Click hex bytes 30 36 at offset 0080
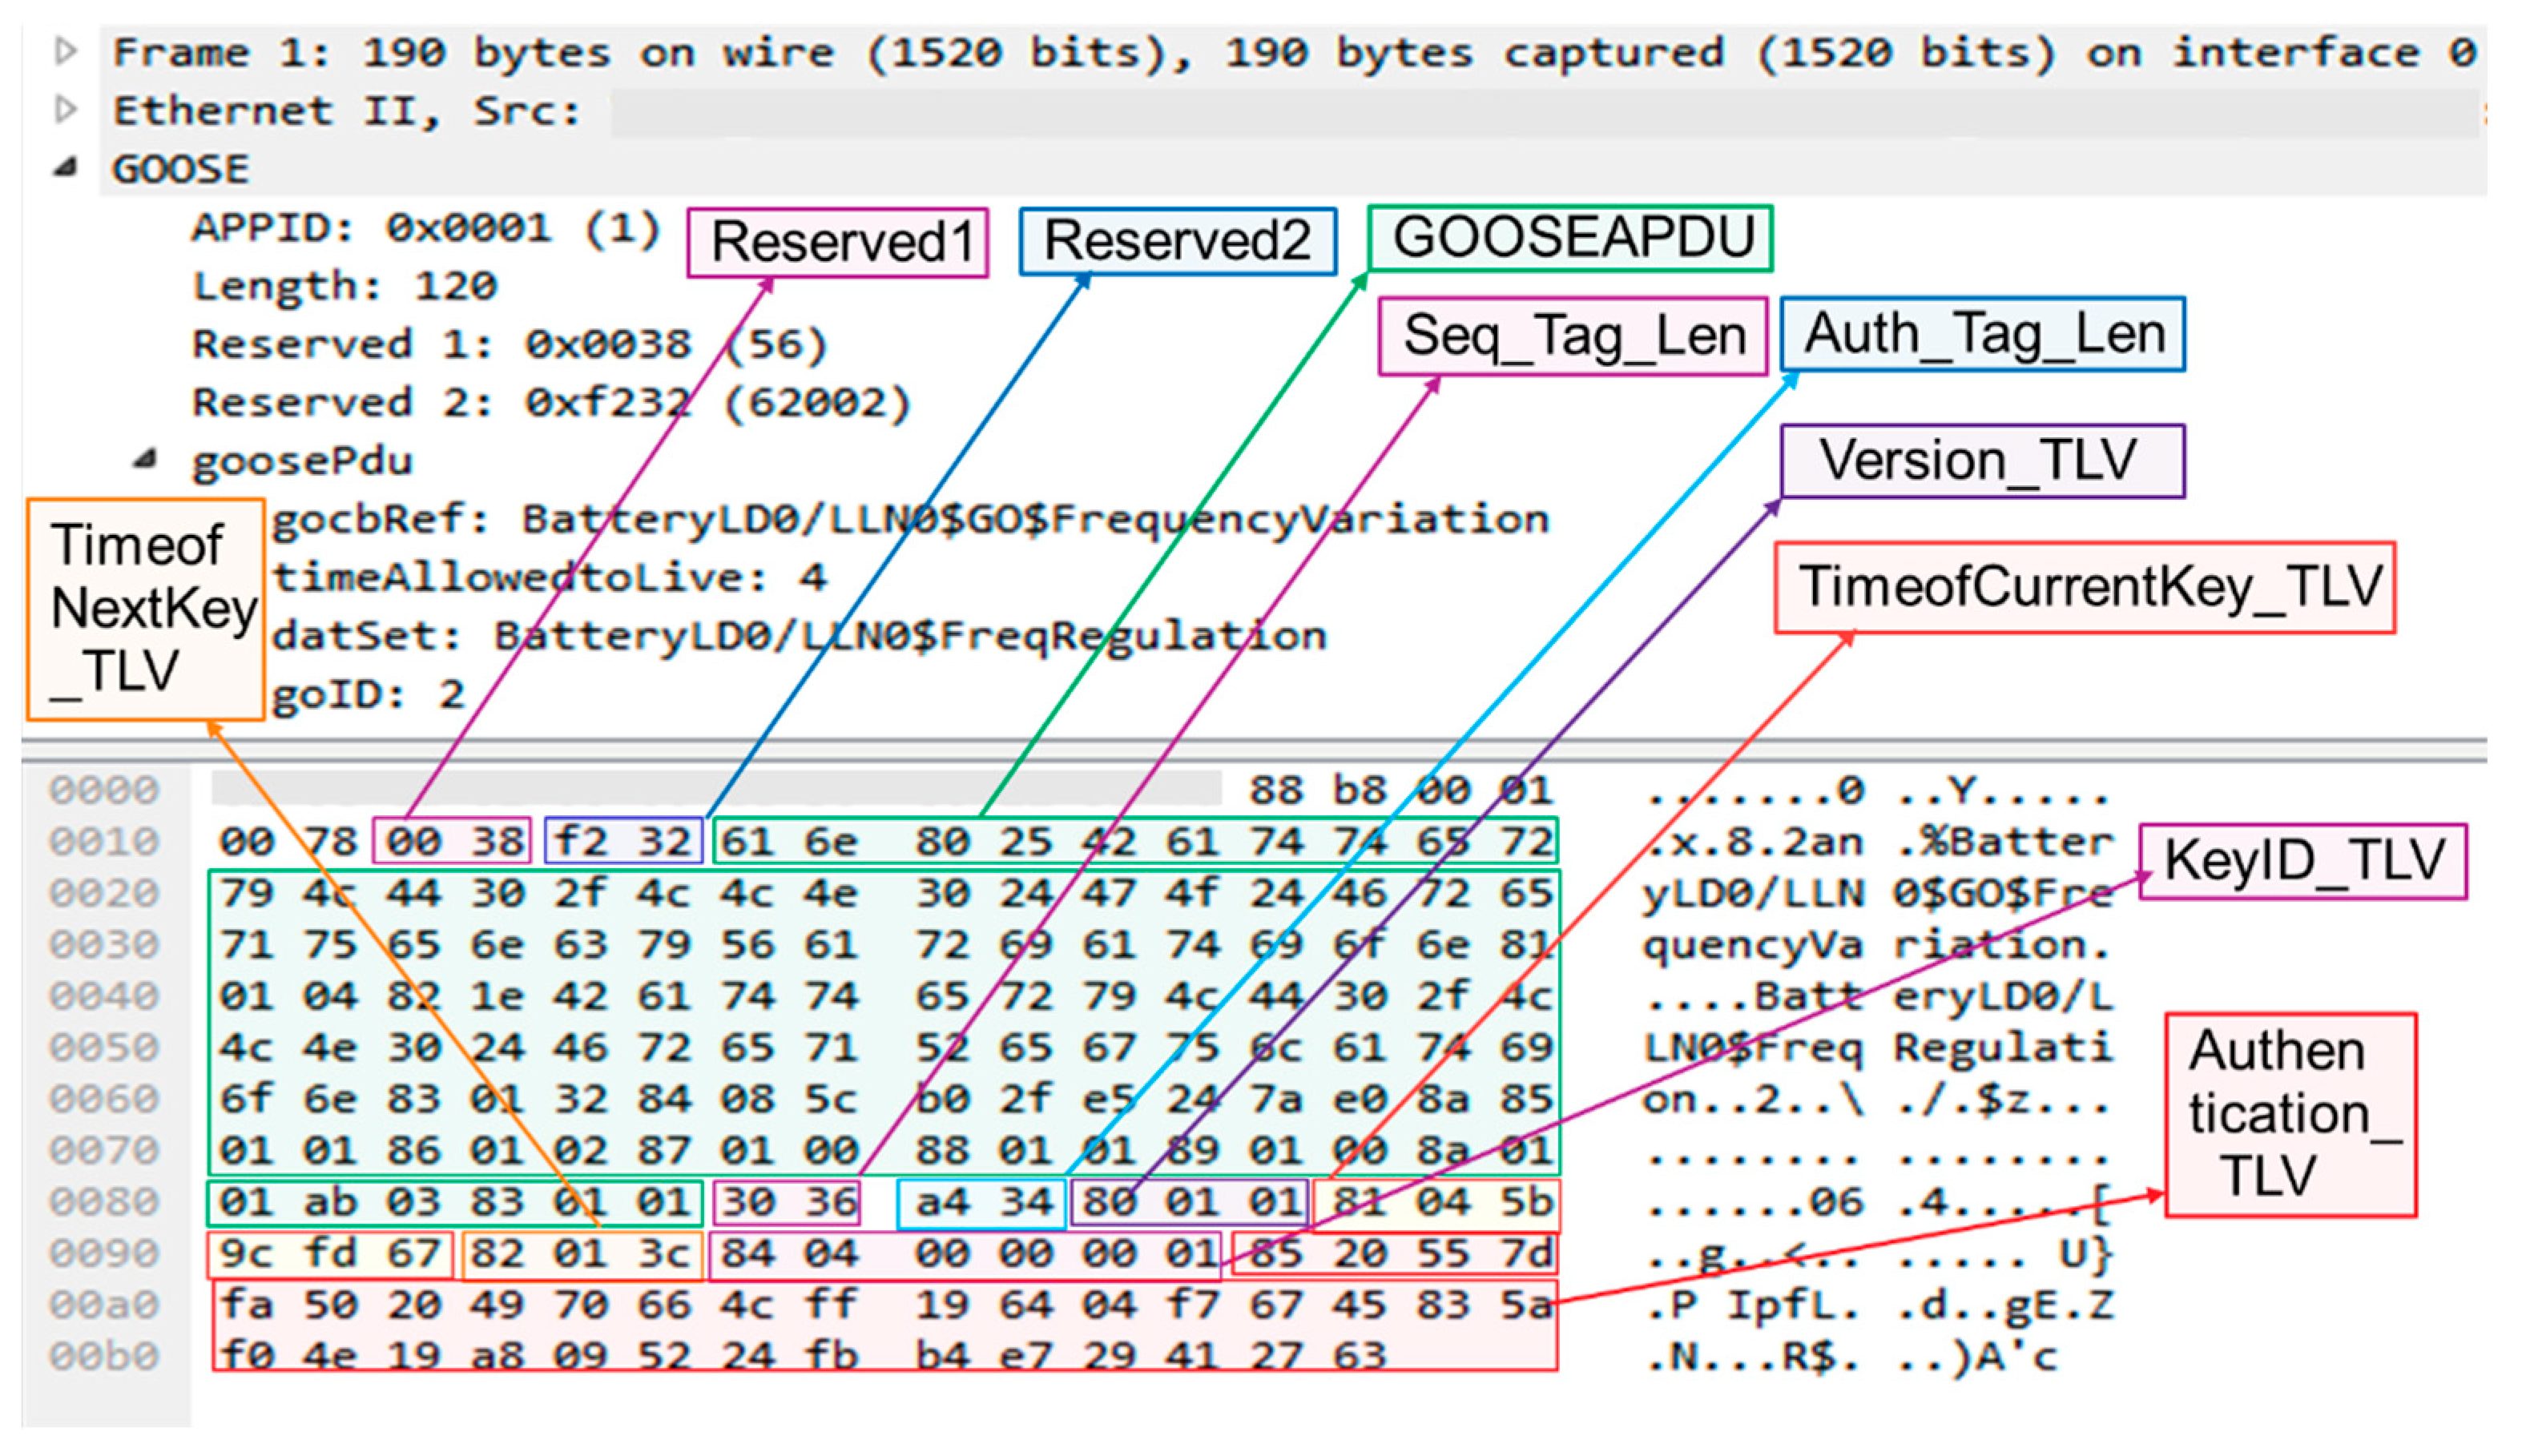This screenshot has height=1456, width=2530. coord(788,1202)
